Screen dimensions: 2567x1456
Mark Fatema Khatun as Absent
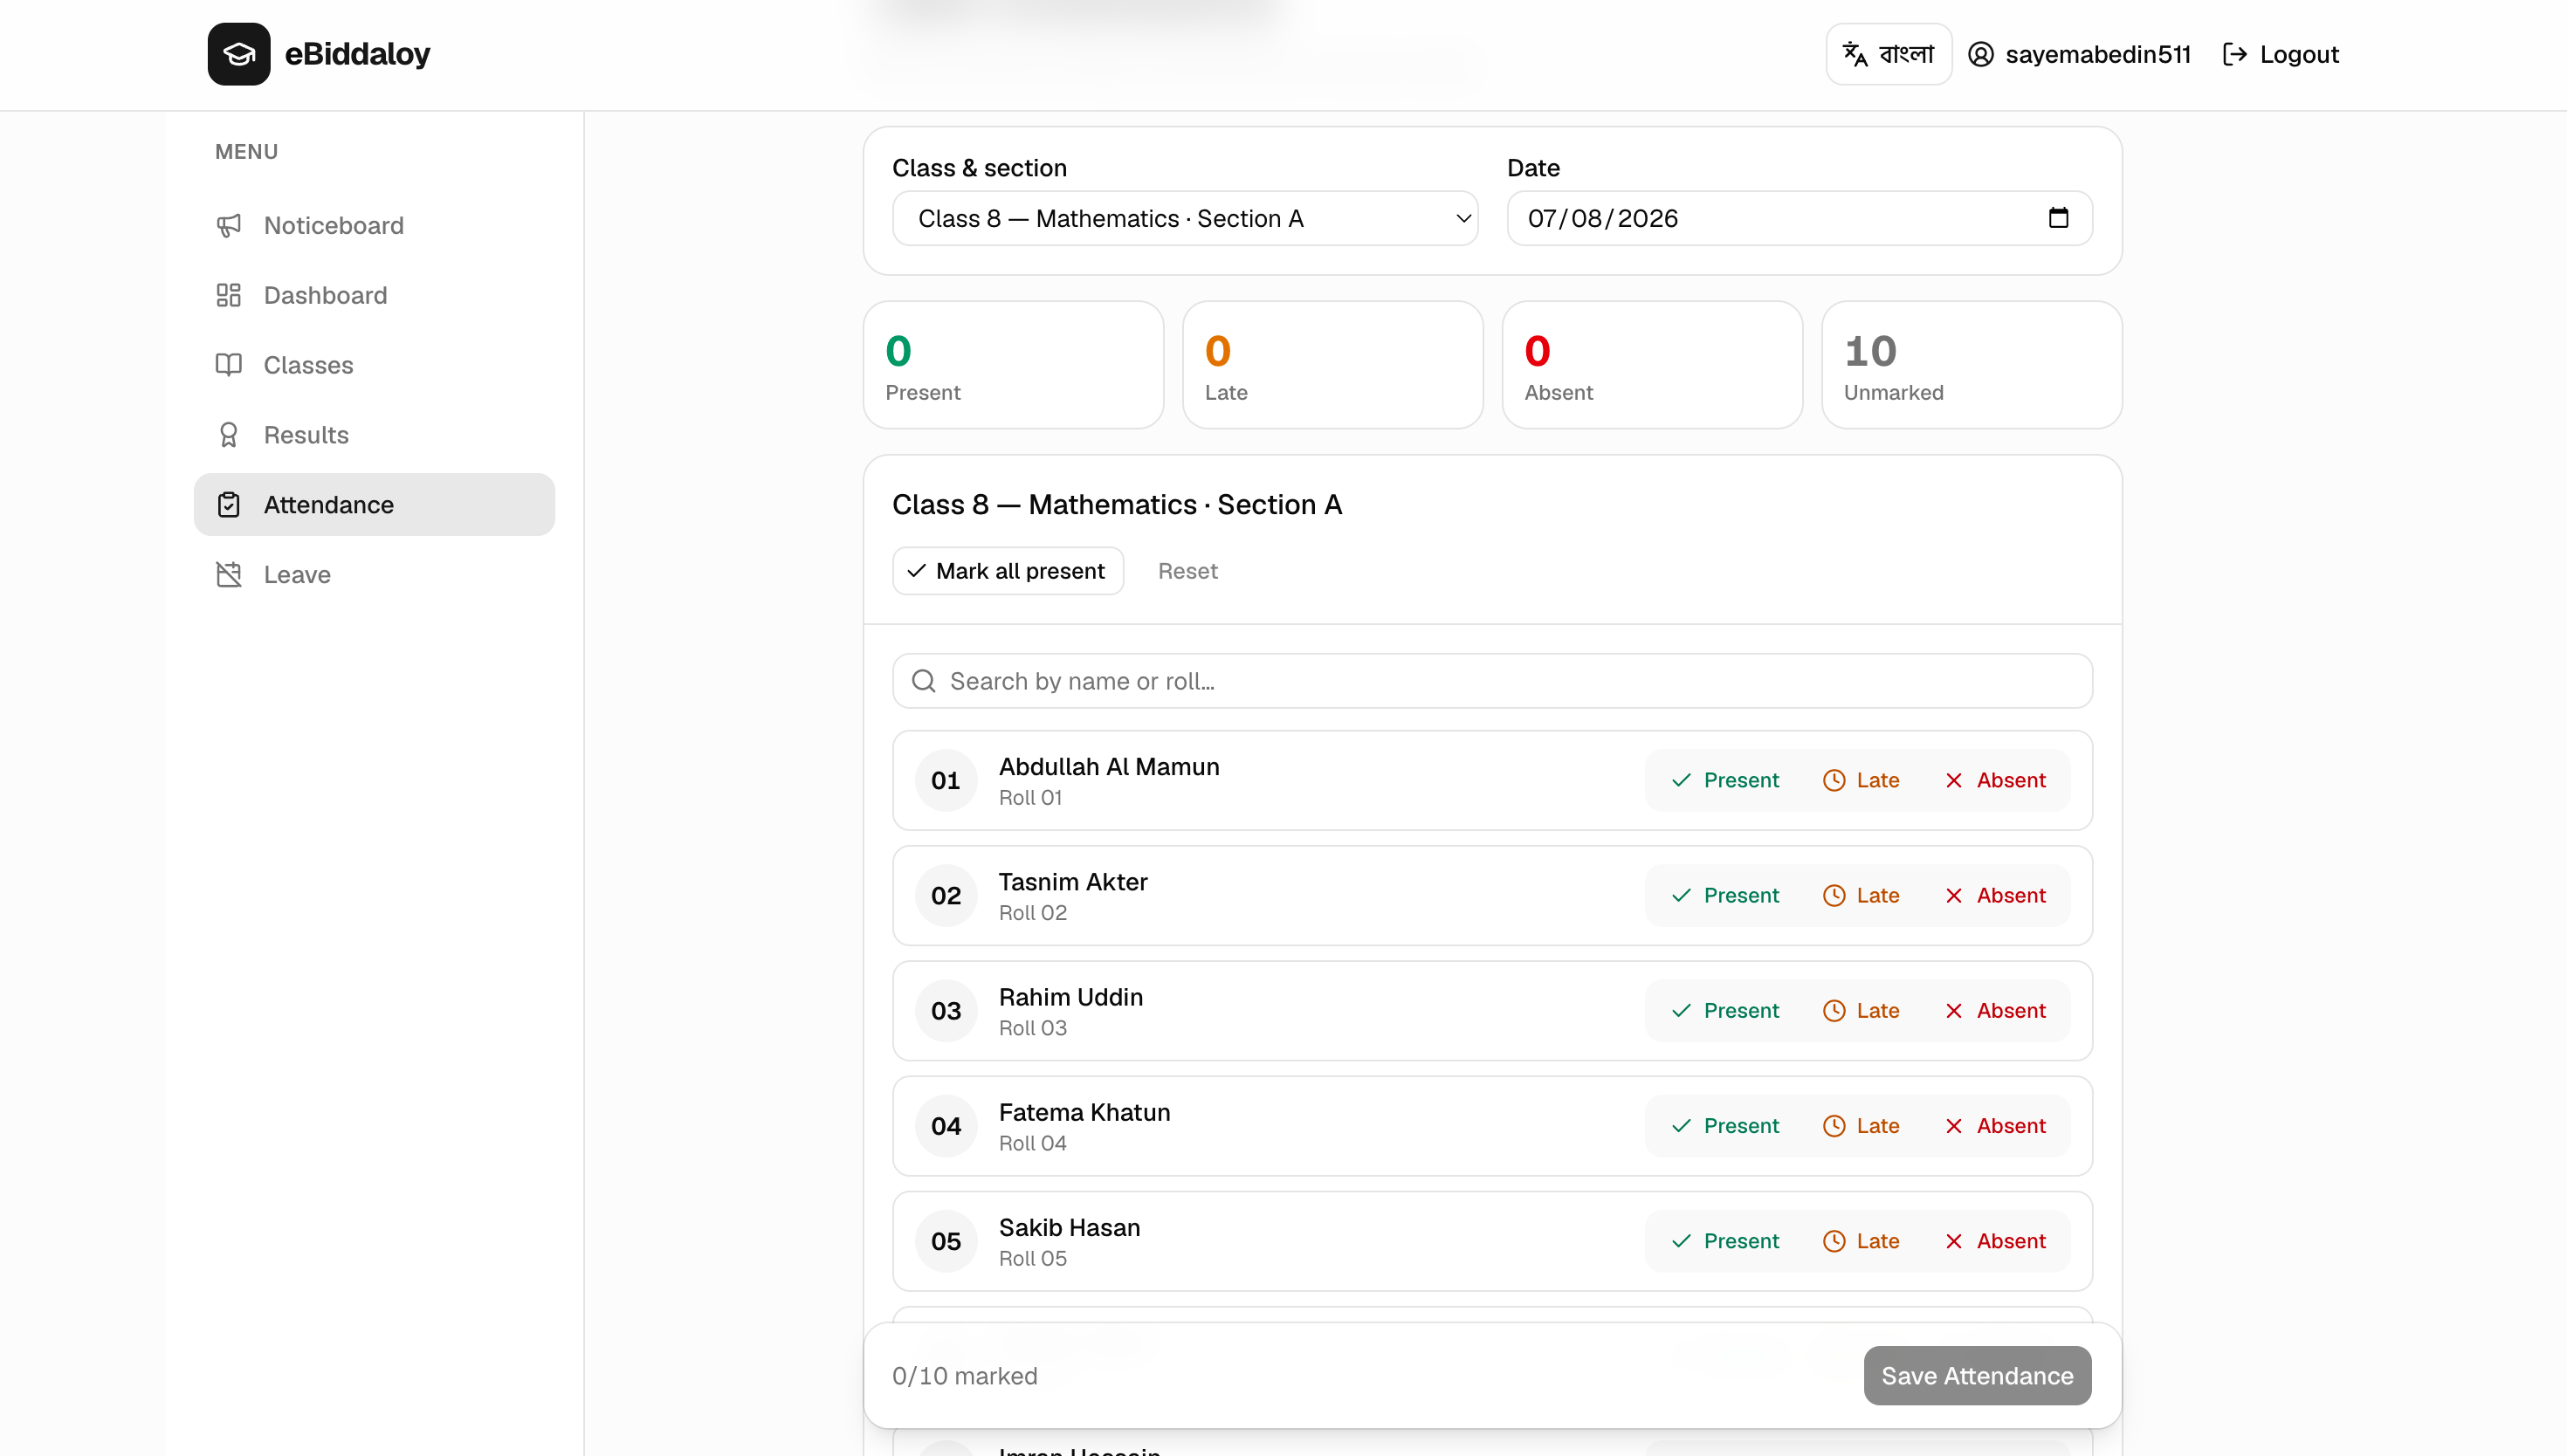[x=1994, y=1126]
